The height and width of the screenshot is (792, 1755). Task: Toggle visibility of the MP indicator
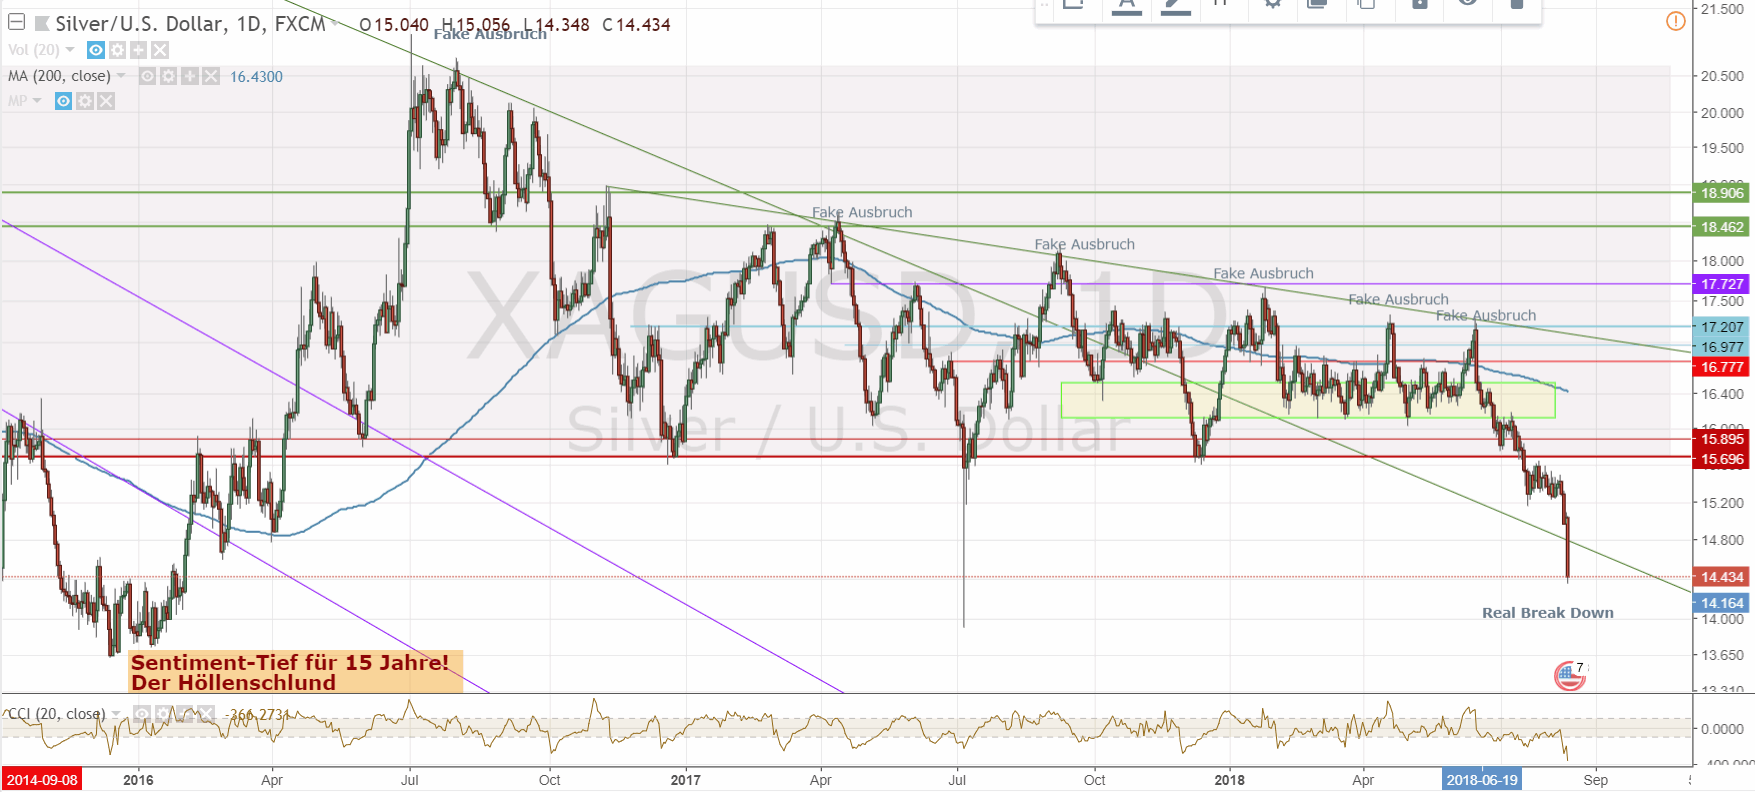coord(63,101)
